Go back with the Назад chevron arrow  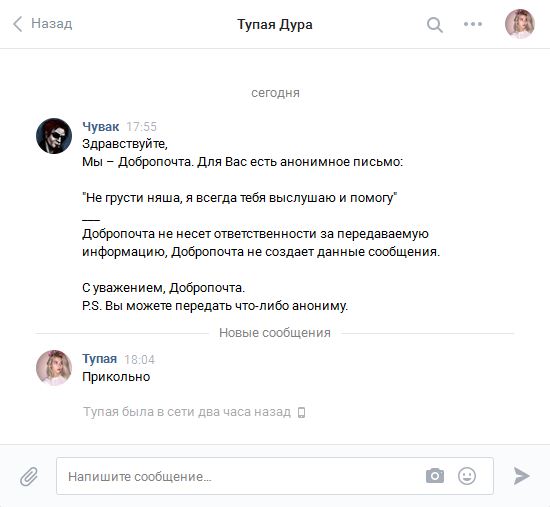(18, 24)
